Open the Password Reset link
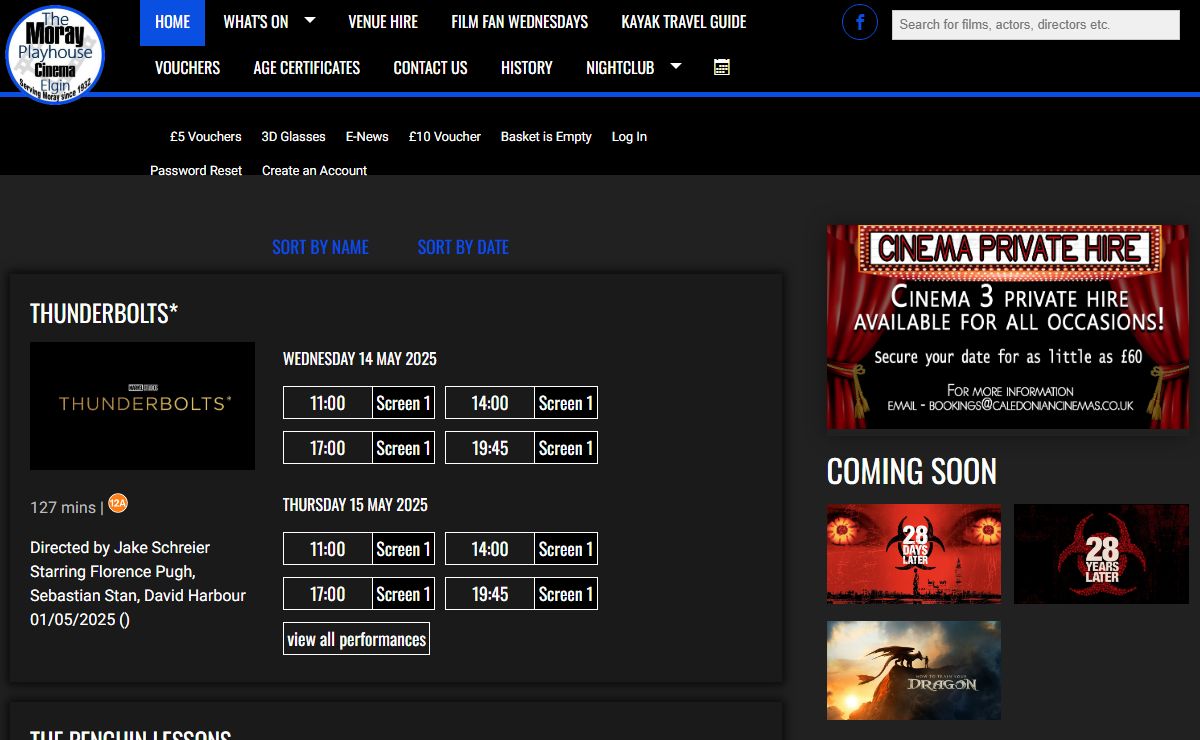 click(x=196, y=171)
